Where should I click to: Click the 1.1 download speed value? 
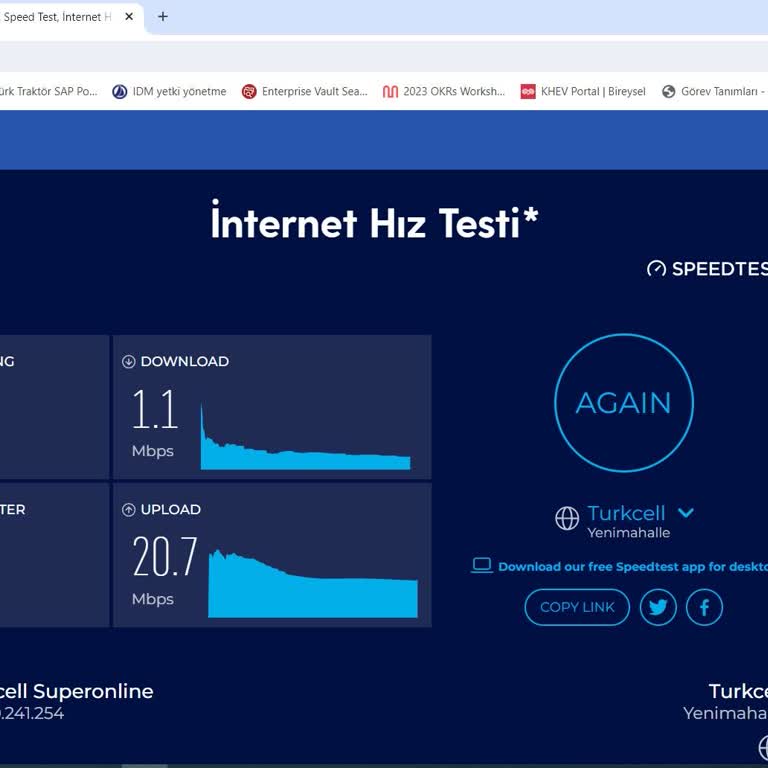[155, 408]
